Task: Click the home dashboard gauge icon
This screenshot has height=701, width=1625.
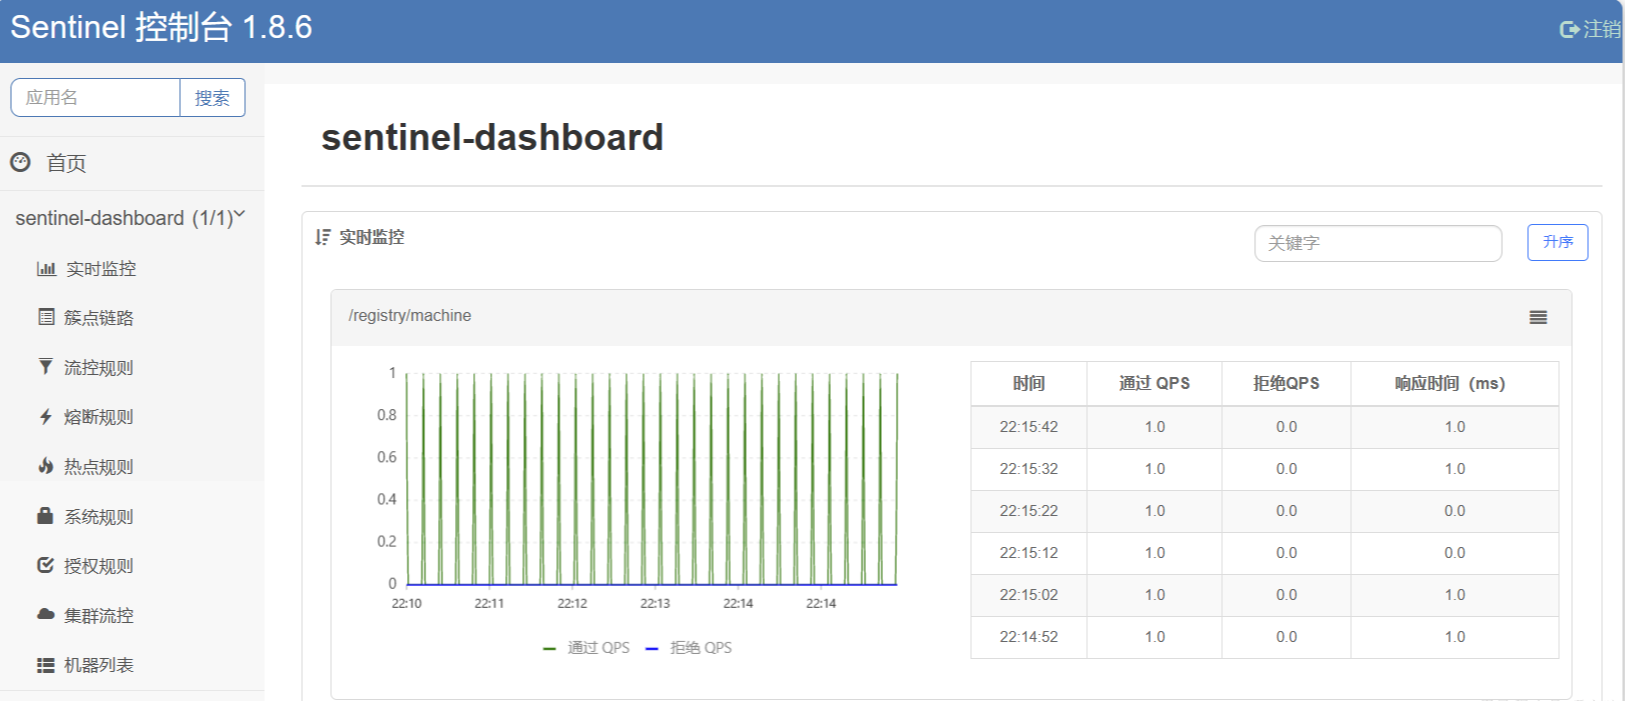Action: tap(20, 162)
